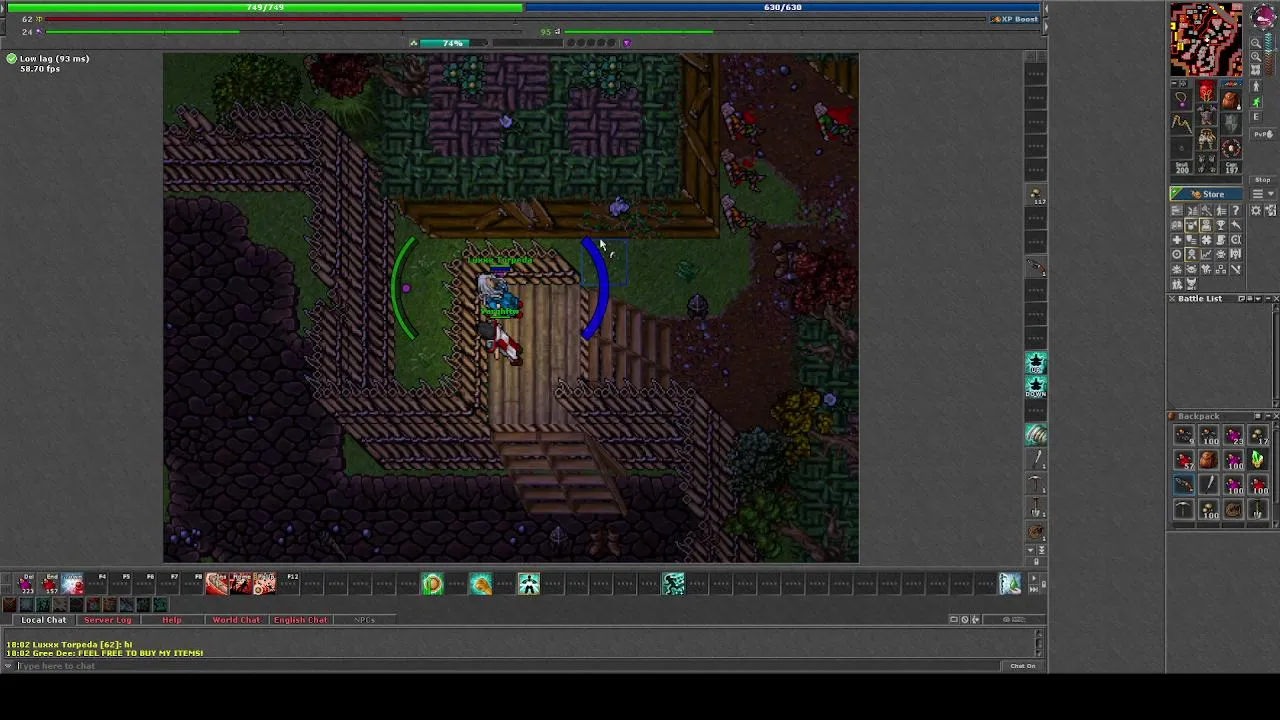Use the green ring spell action button
Screen dimensions: 1280x720
click(x=432, y=583)
